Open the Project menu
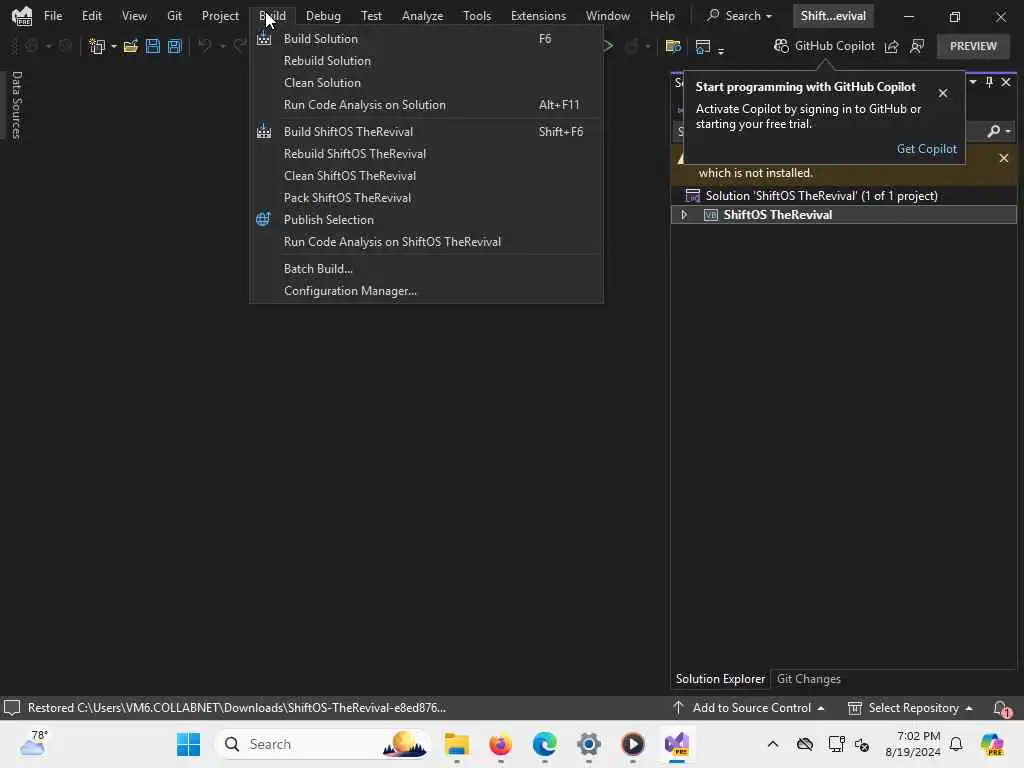Image resolution: width=1024 pixels, height=768 pixels. tap(220, 16)
